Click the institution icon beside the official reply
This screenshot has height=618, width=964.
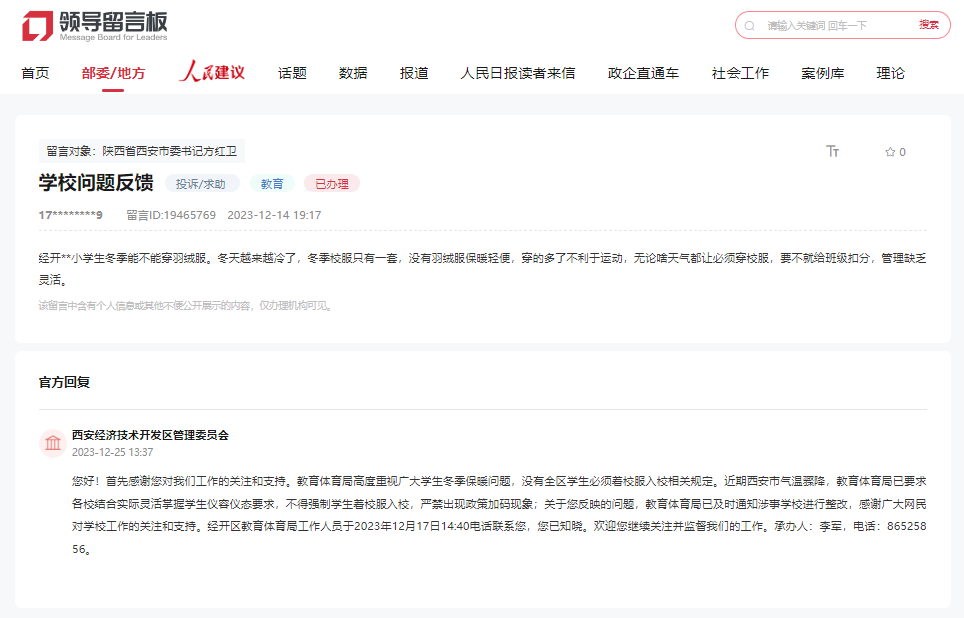coord(53,443)
